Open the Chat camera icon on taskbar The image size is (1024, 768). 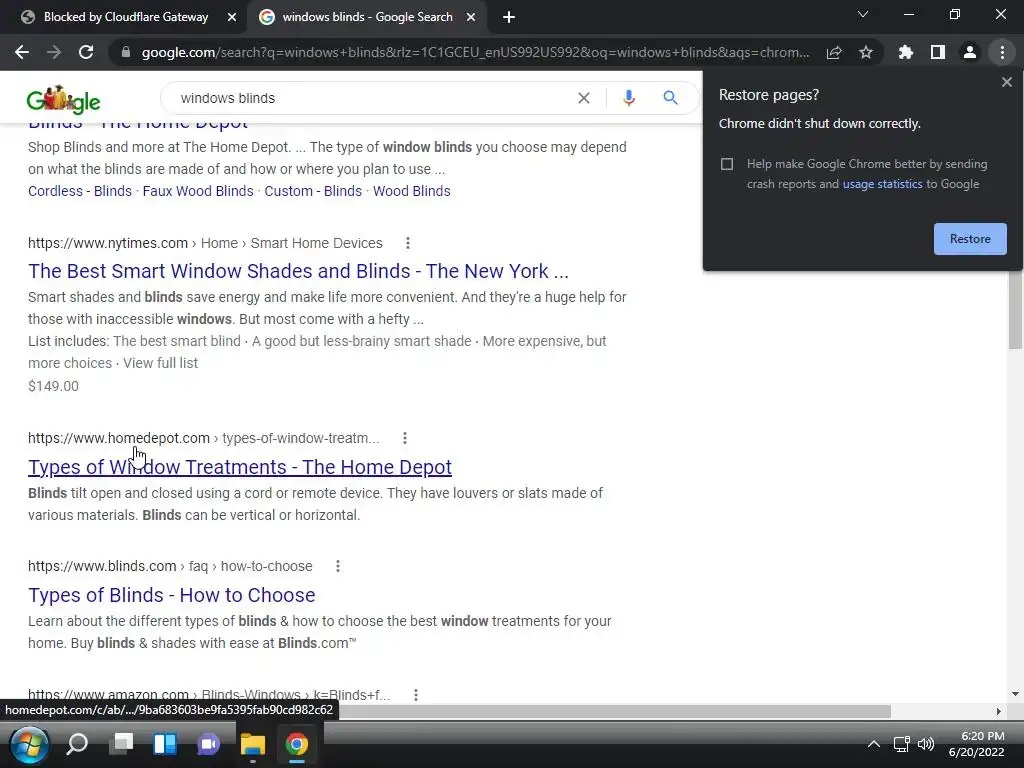pos(209,744)
